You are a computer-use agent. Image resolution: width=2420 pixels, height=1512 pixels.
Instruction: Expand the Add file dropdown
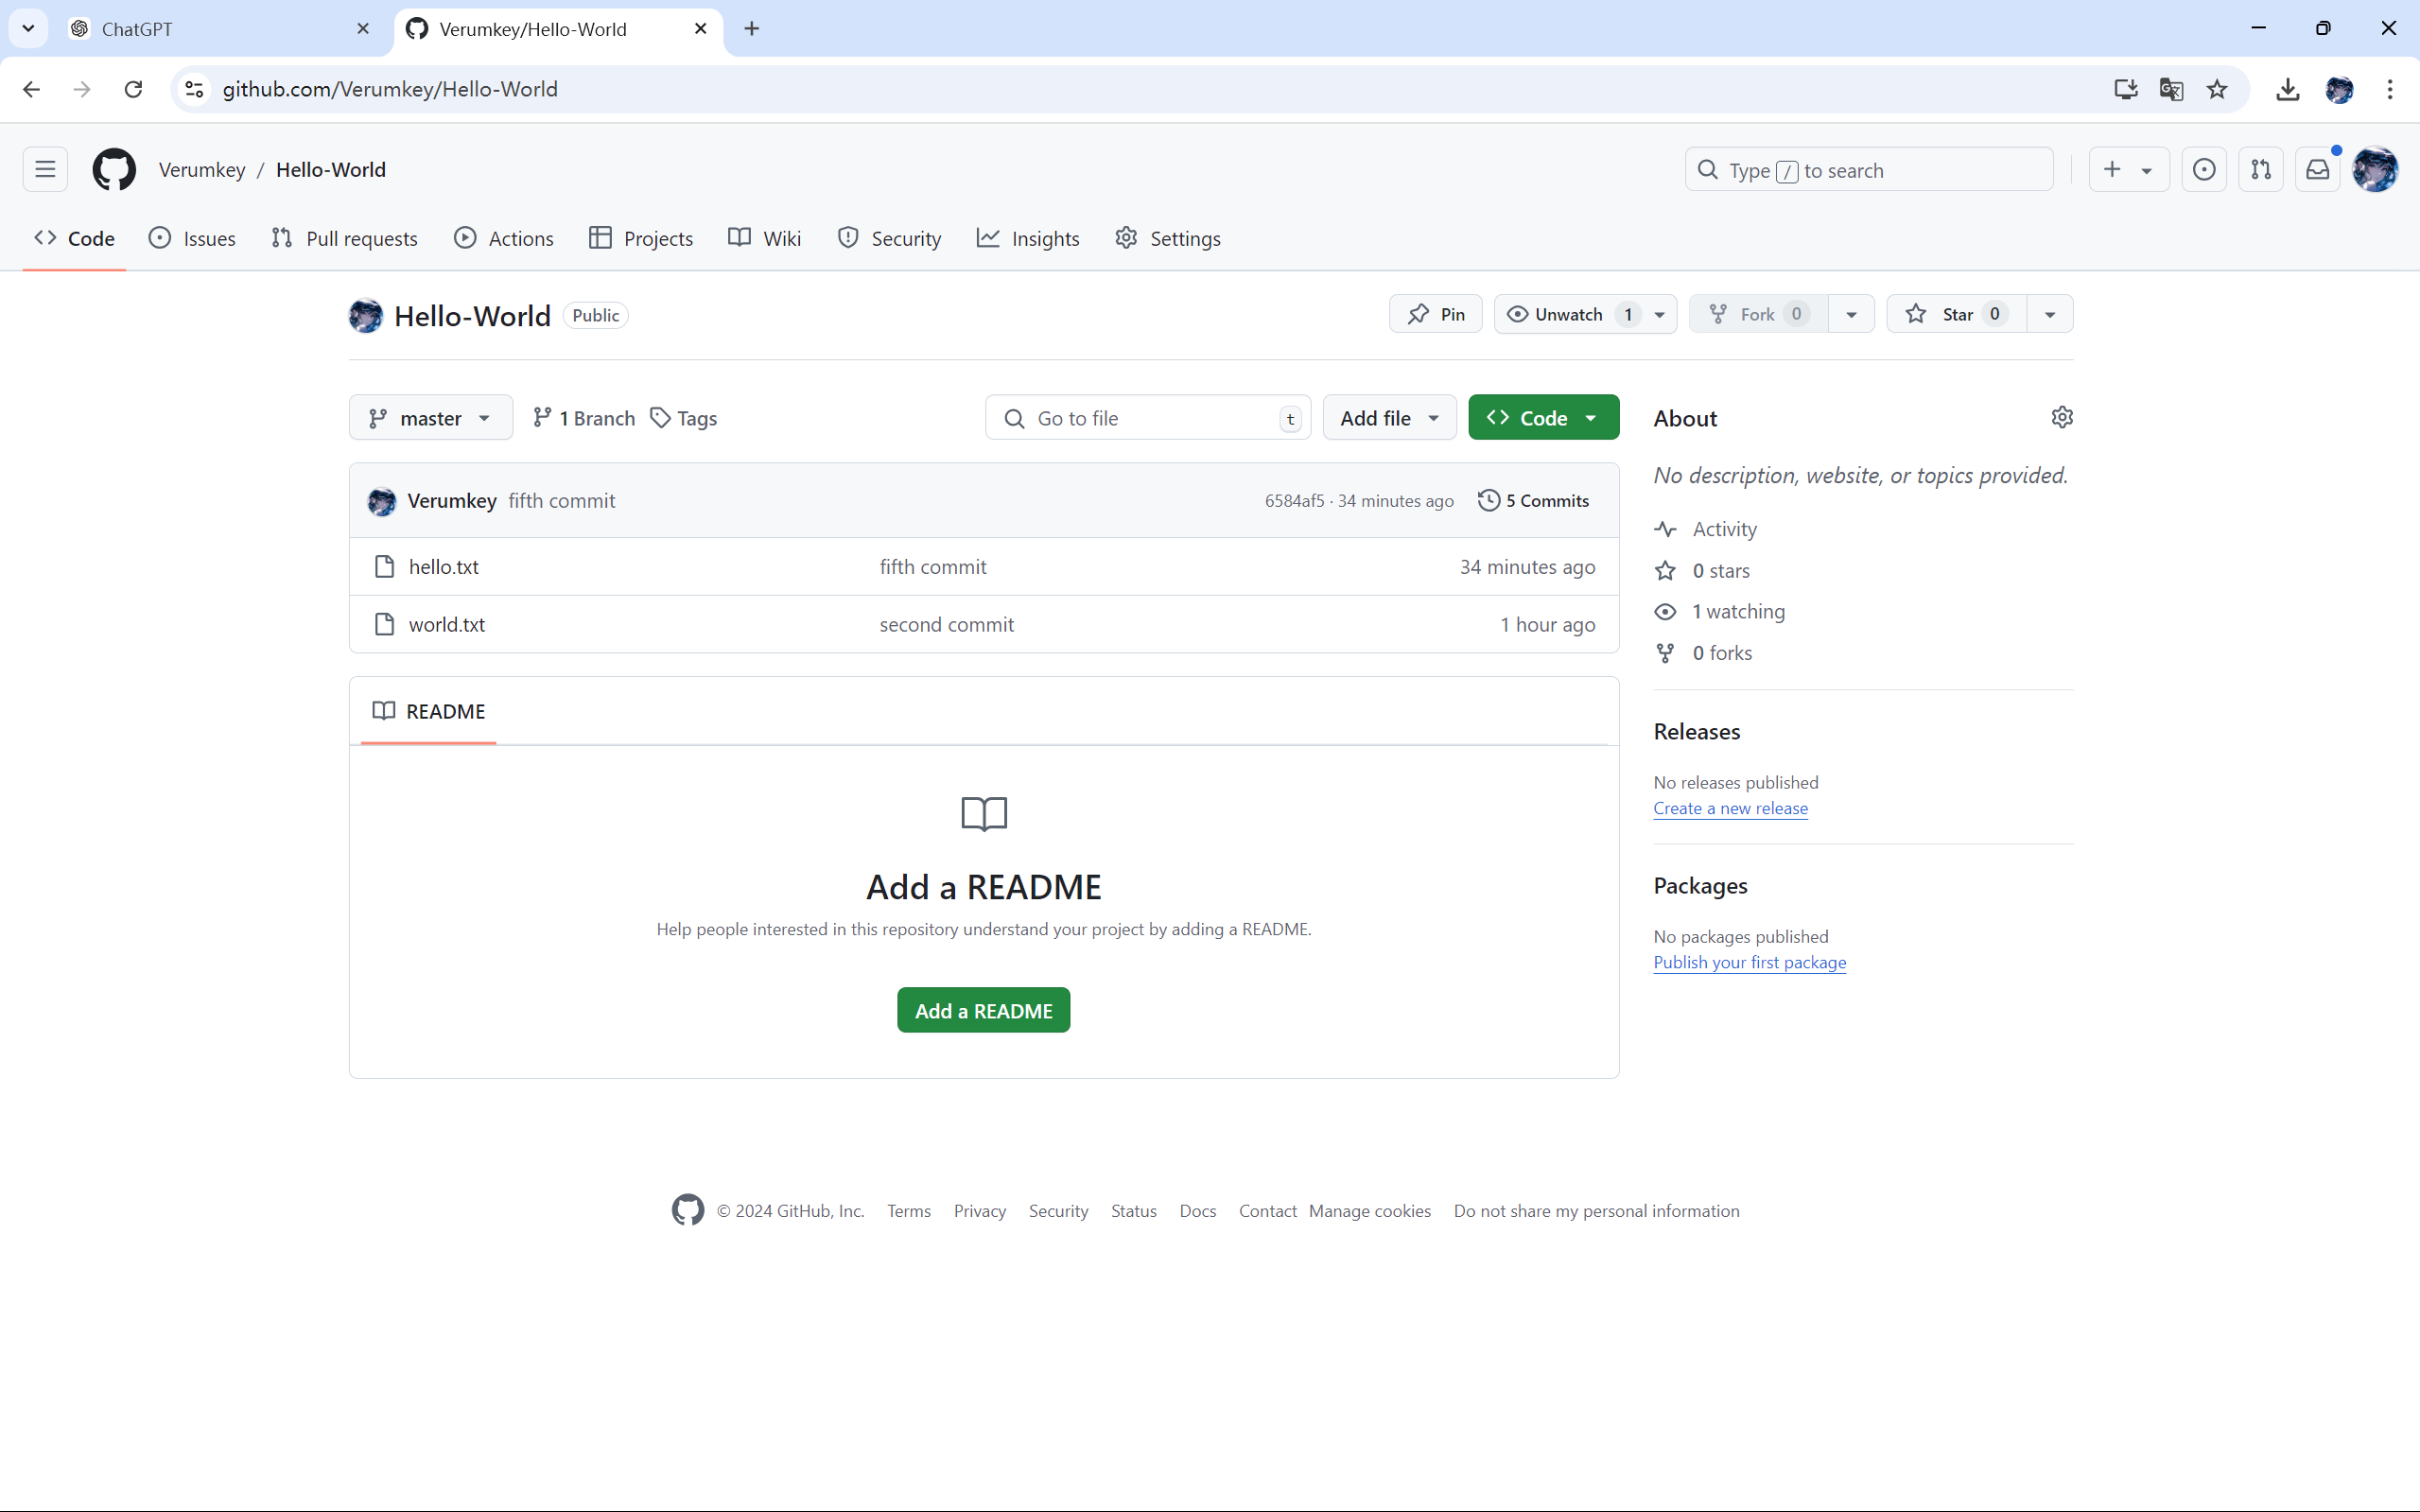pyautogui.click(x=1390, y=418)
